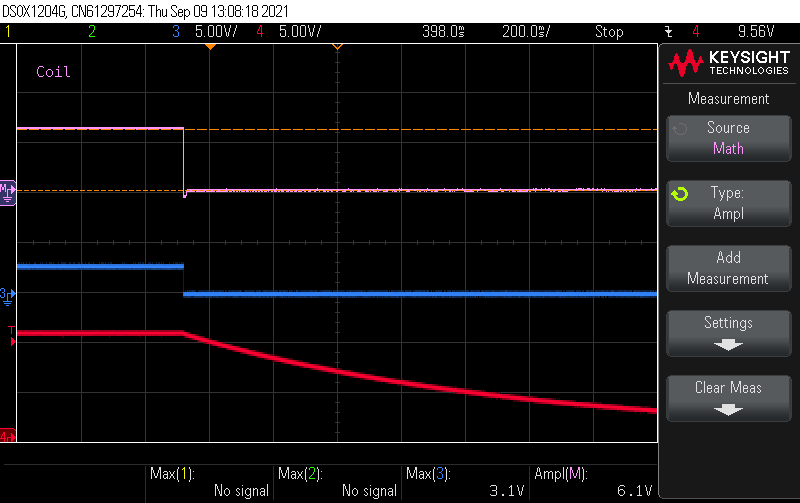Select channel 2 indicator in status bar
800x503 pixels.
pyautogui.click(x=92, y=32)
